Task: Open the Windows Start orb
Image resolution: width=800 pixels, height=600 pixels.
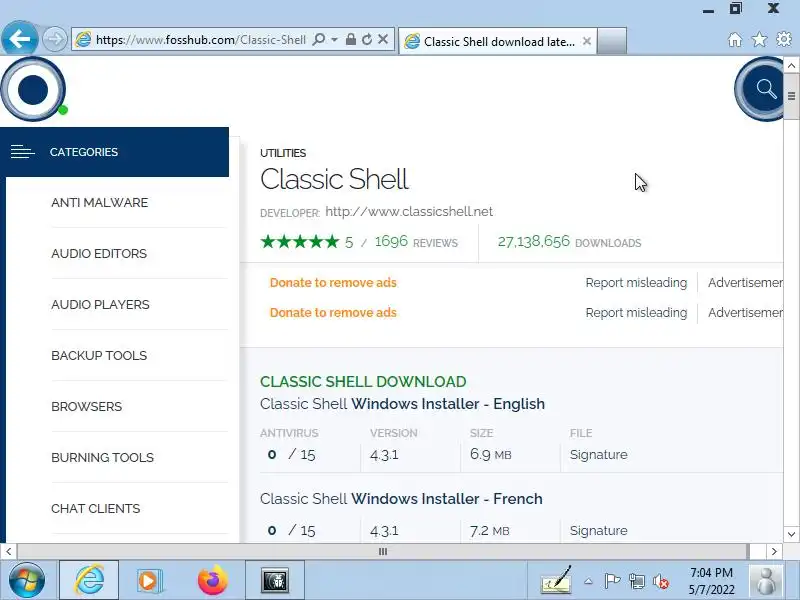Action: [x=27, y=580]
